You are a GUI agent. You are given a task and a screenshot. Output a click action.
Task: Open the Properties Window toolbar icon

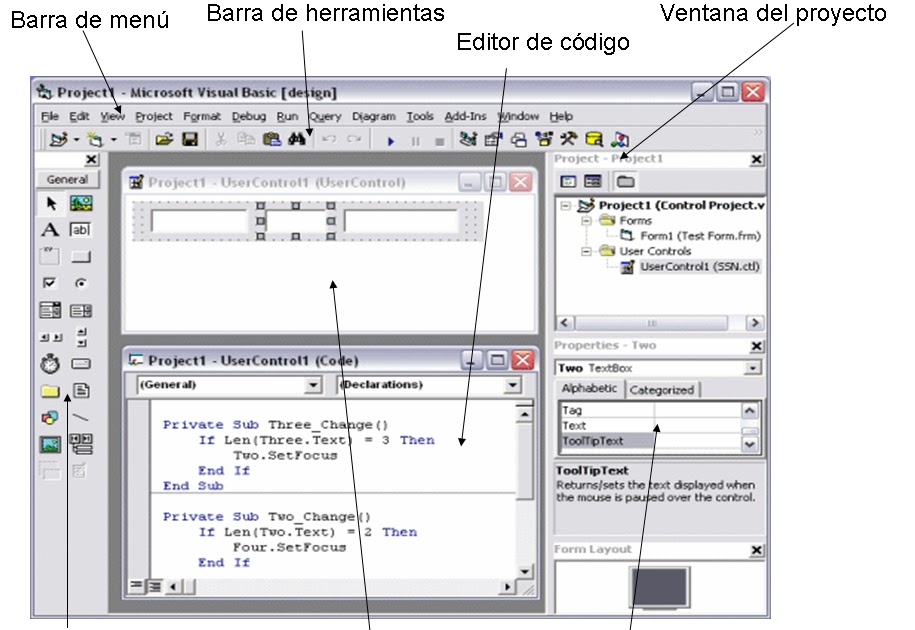point(494,139)
